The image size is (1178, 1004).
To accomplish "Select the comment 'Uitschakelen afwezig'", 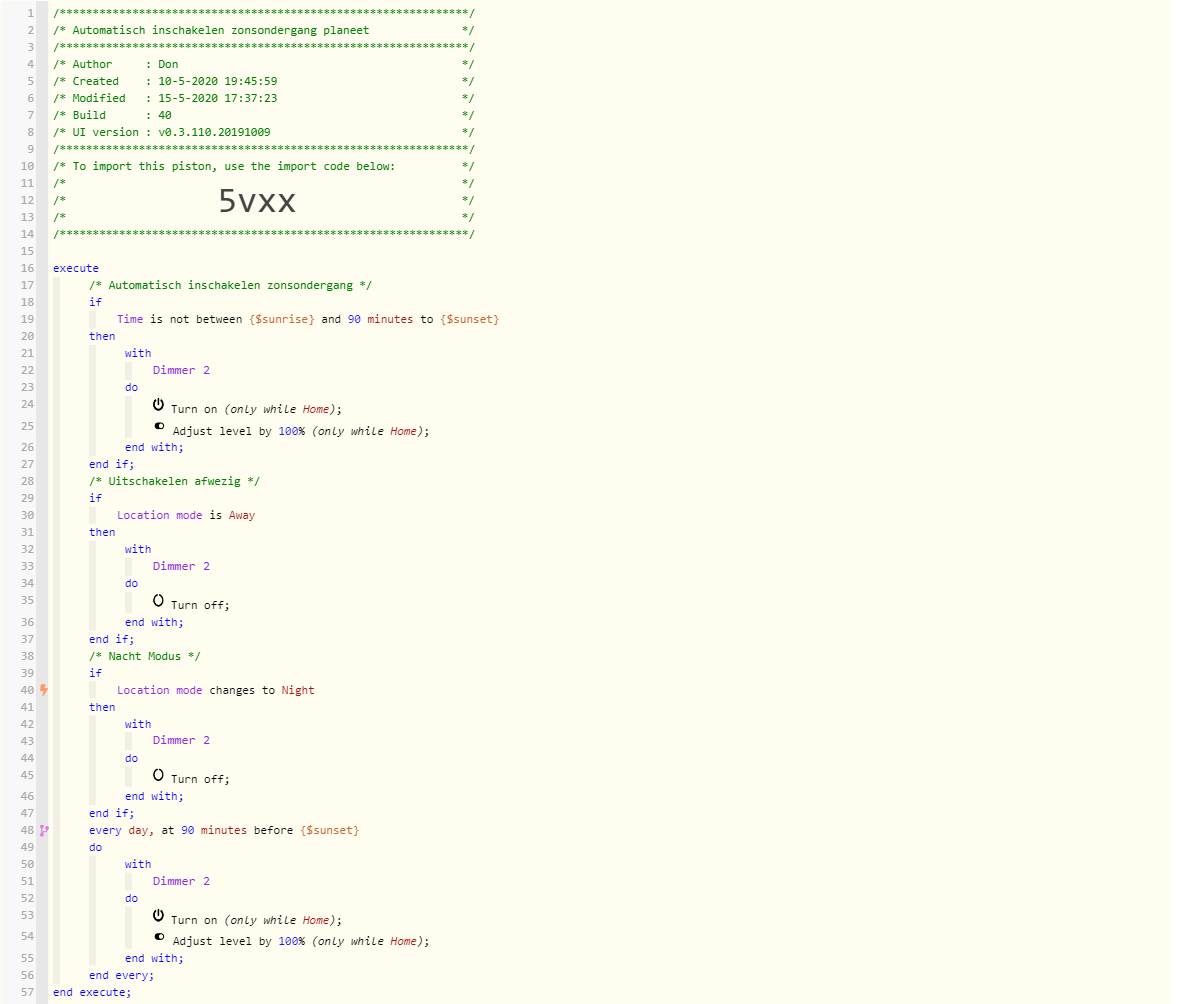I will 174,481.
